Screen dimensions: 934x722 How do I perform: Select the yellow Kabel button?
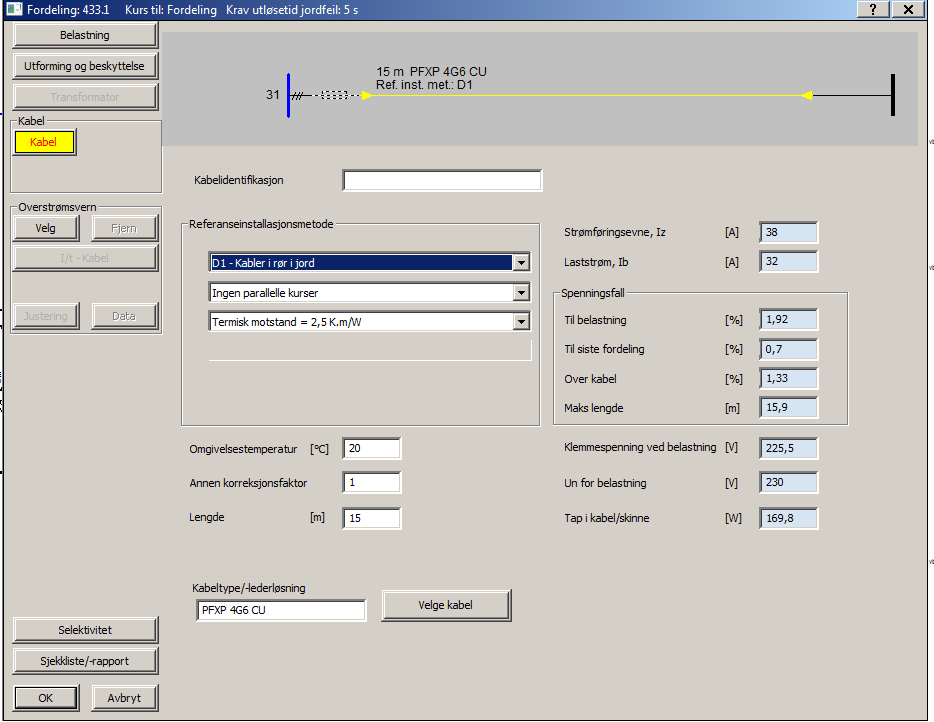tap(44, 142)
